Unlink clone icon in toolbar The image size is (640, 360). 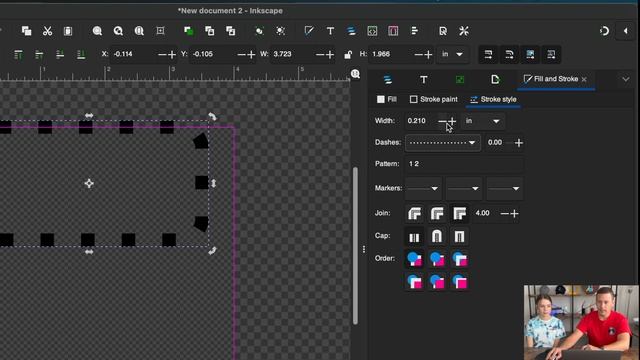[x=231, y=31]
